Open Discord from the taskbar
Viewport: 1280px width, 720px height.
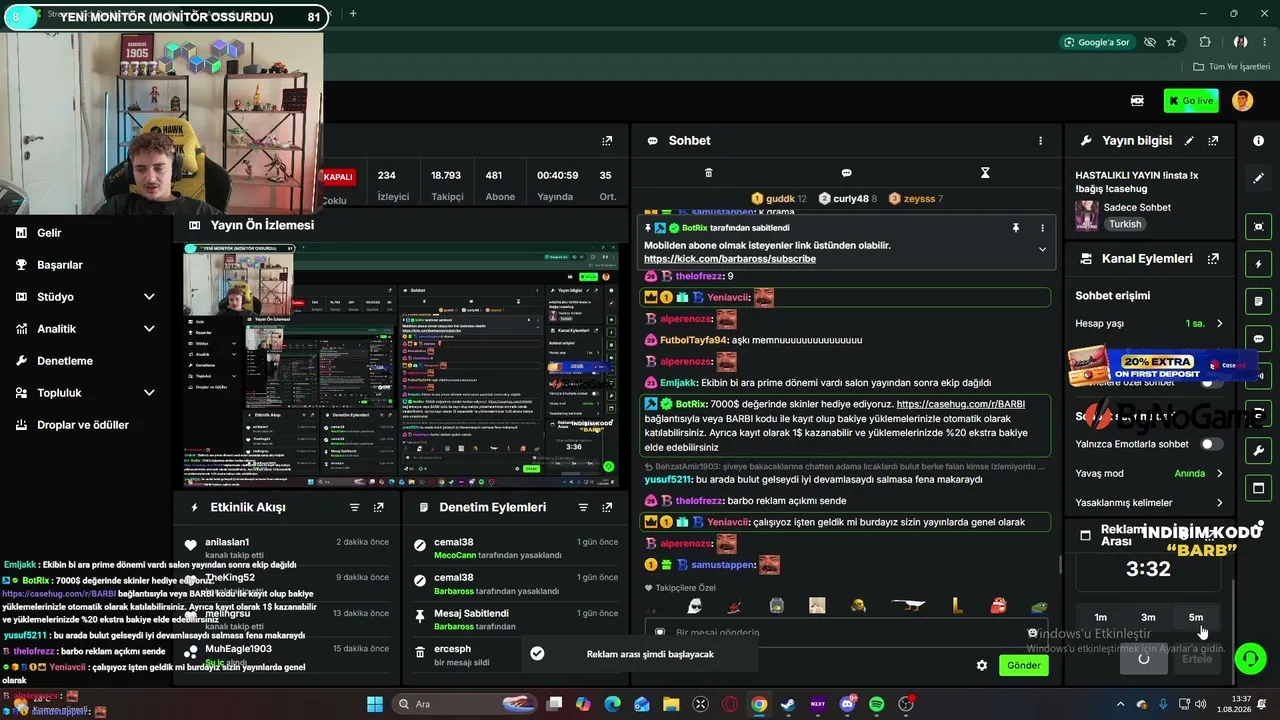[x=848, y=704]
